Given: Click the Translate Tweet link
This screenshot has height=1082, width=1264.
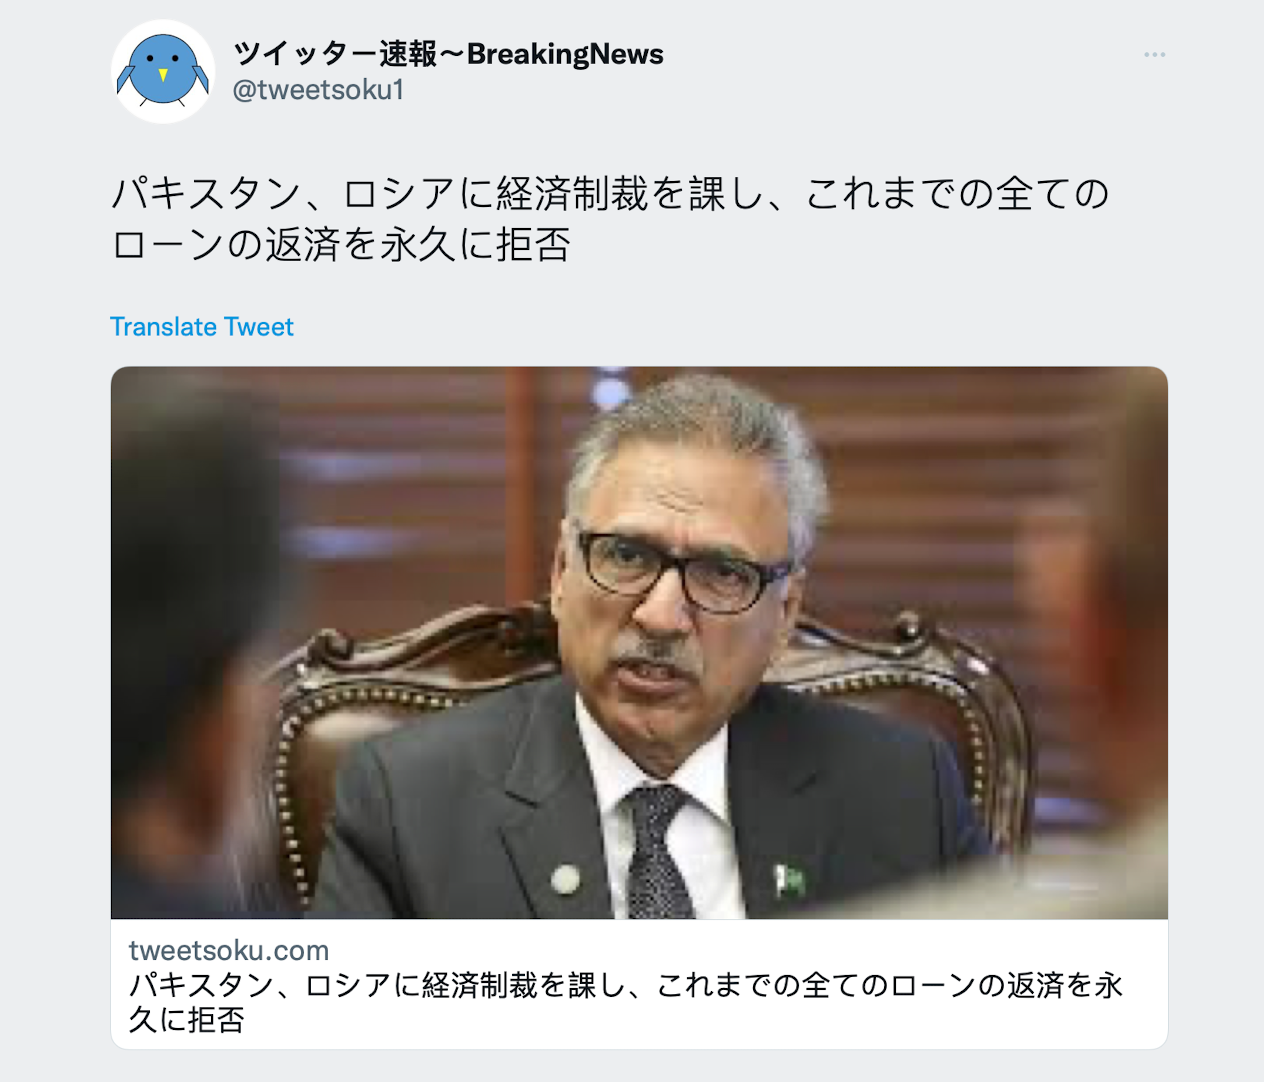Looking at the screenshot, I should click(x=202, y=327).
